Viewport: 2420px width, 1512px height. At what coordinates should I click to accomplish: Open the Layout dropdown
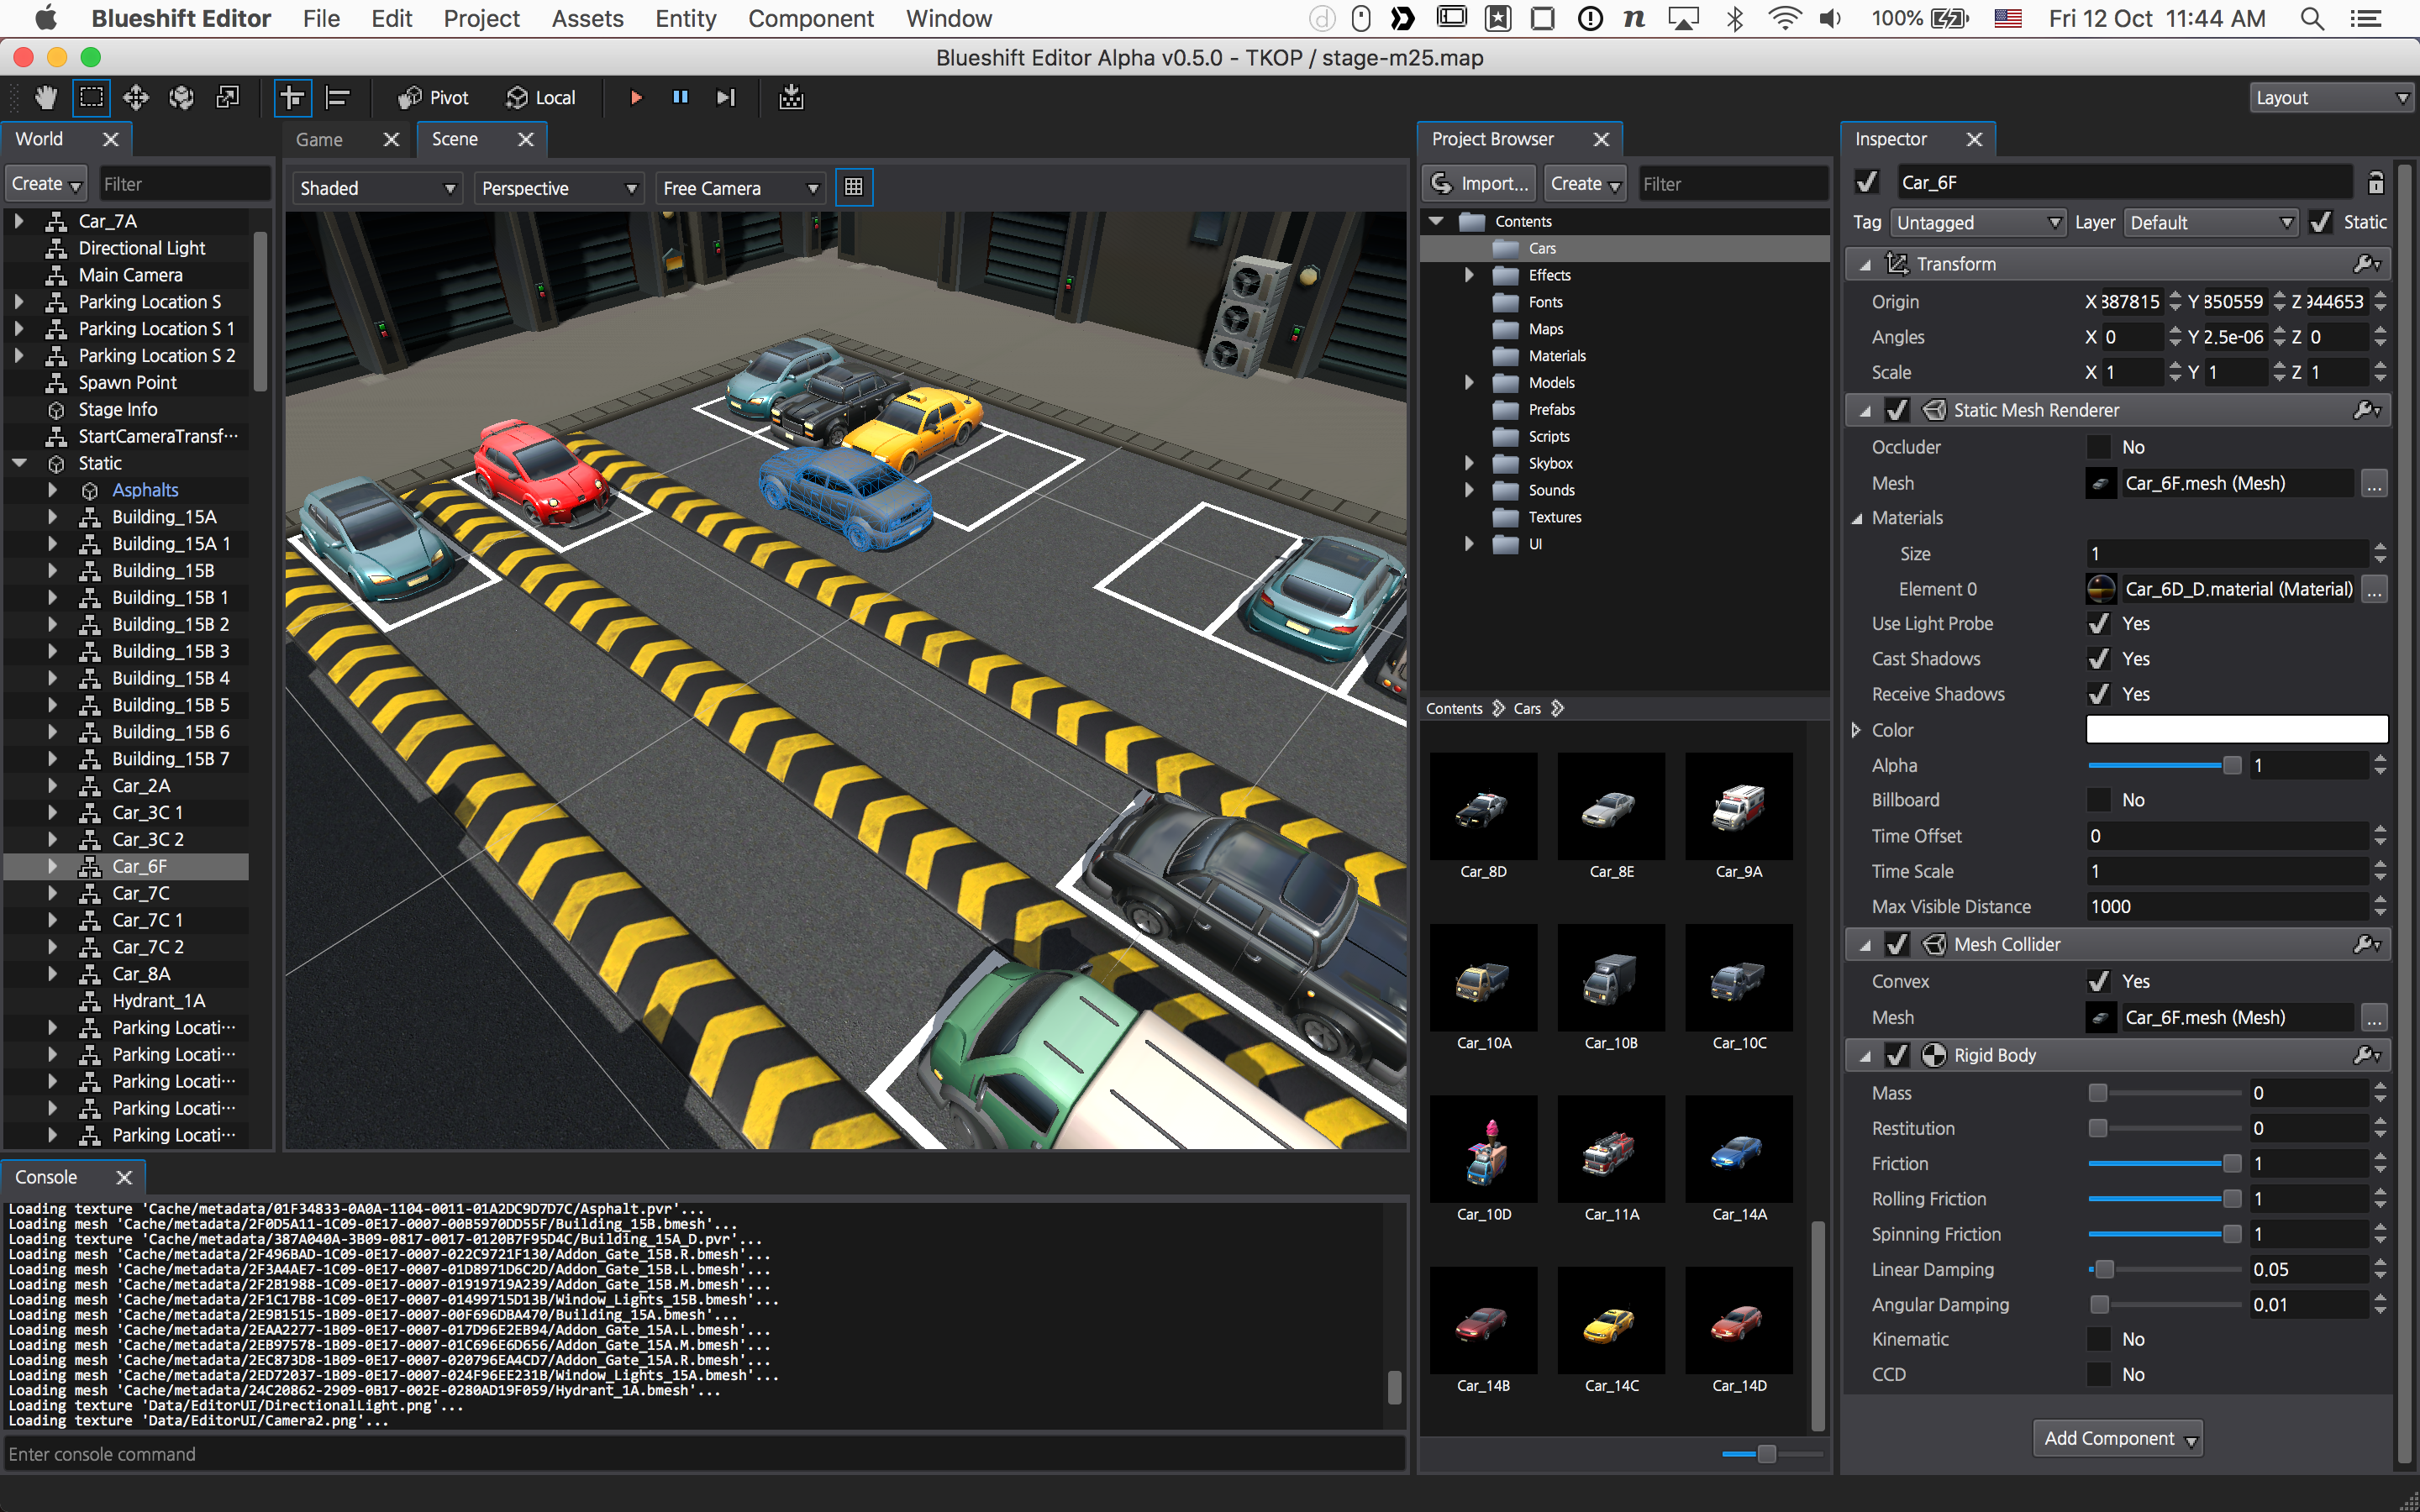coord(2330,97)
